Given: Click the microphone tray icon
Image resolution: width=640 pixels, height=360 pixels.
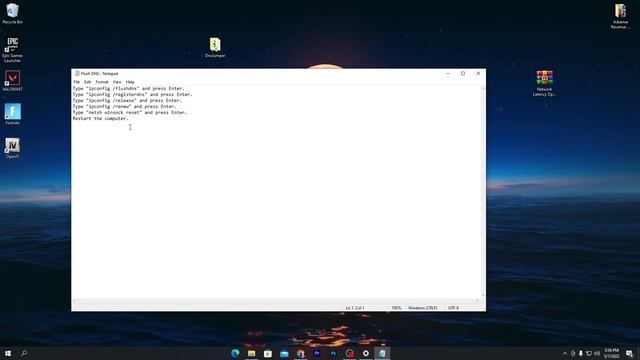Looking at the screenshot, I should point(581,353).
